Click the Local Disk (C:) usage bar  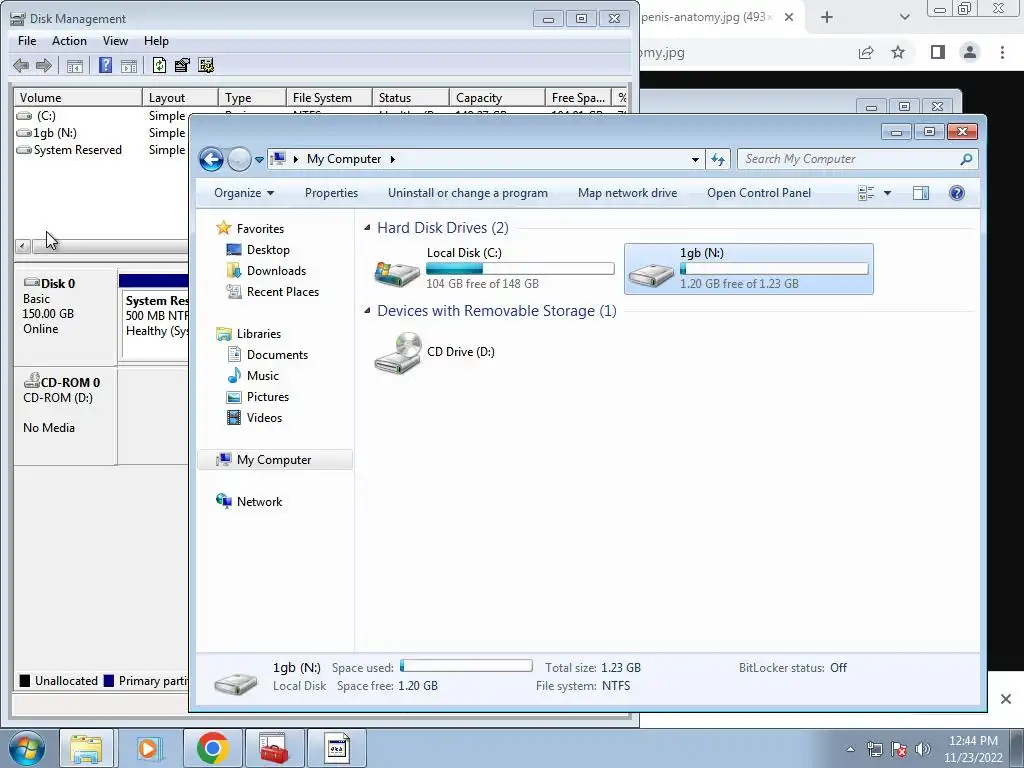[x=520, y=268]
